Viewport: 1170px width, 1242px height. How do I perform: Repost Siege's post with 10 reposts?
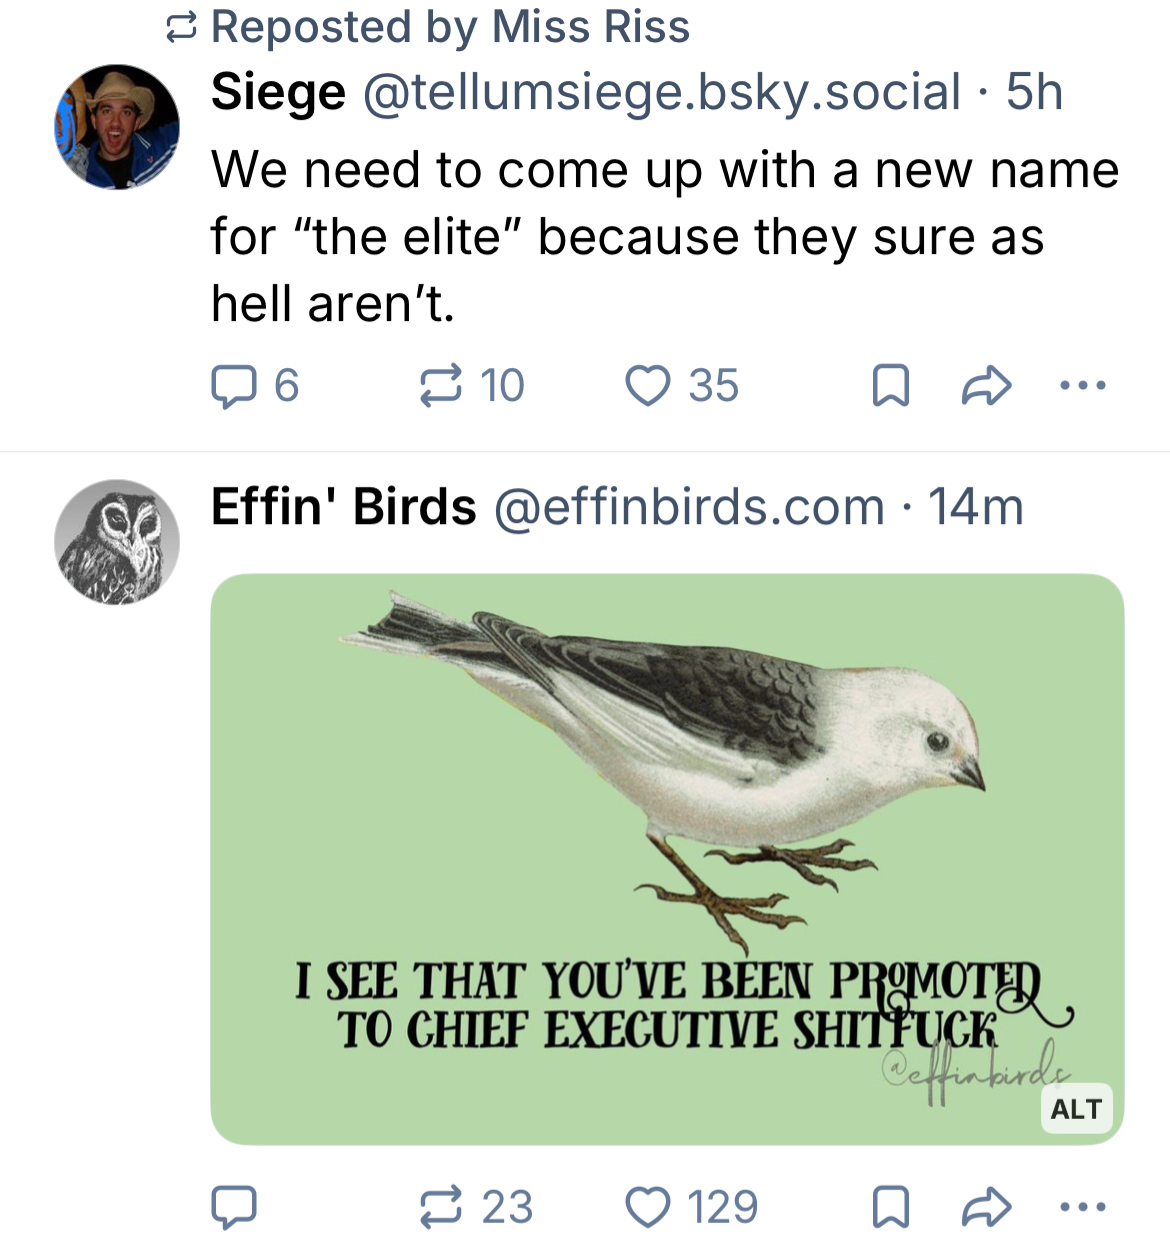(x=441, y=386)
